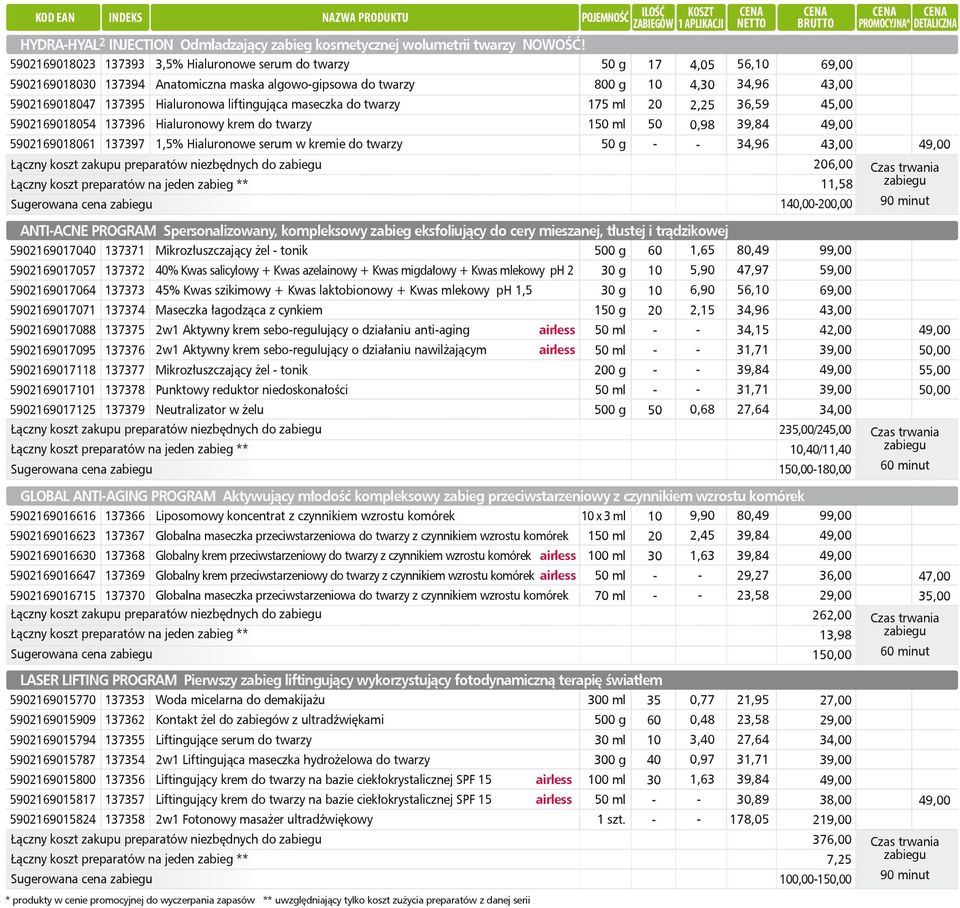Click 'Liposomowy koncentrat z czynnikiem wzrostu komórek'

(x=305, y=516)
